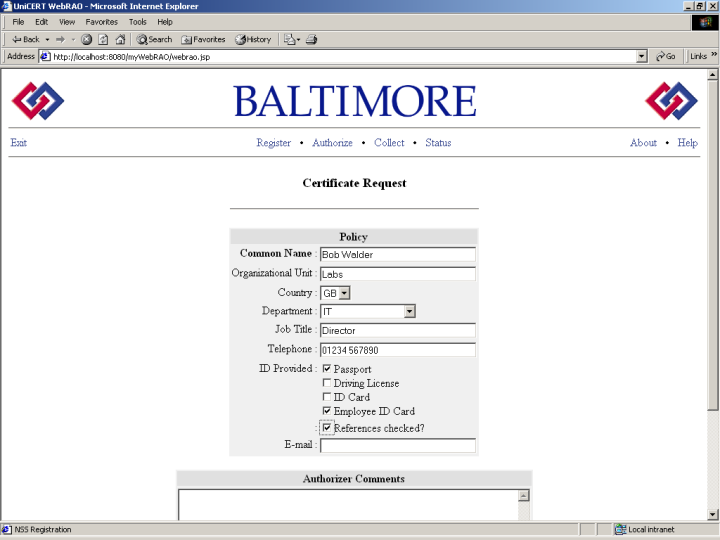
Task: Click into the Organizational Unit field
Action: coord(398,274)
